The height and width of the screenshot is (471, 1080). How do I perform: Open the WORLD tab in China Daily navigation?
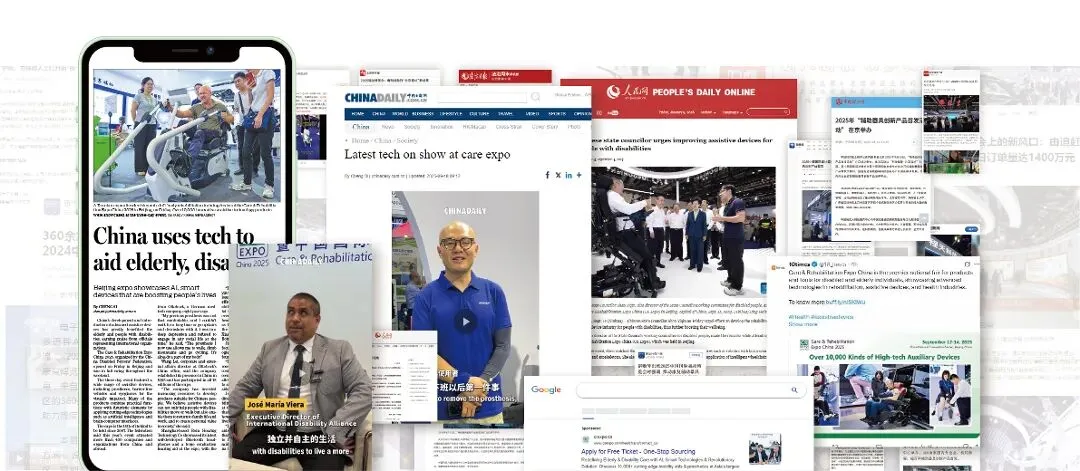pyautogui.click(x=400, y=114)
